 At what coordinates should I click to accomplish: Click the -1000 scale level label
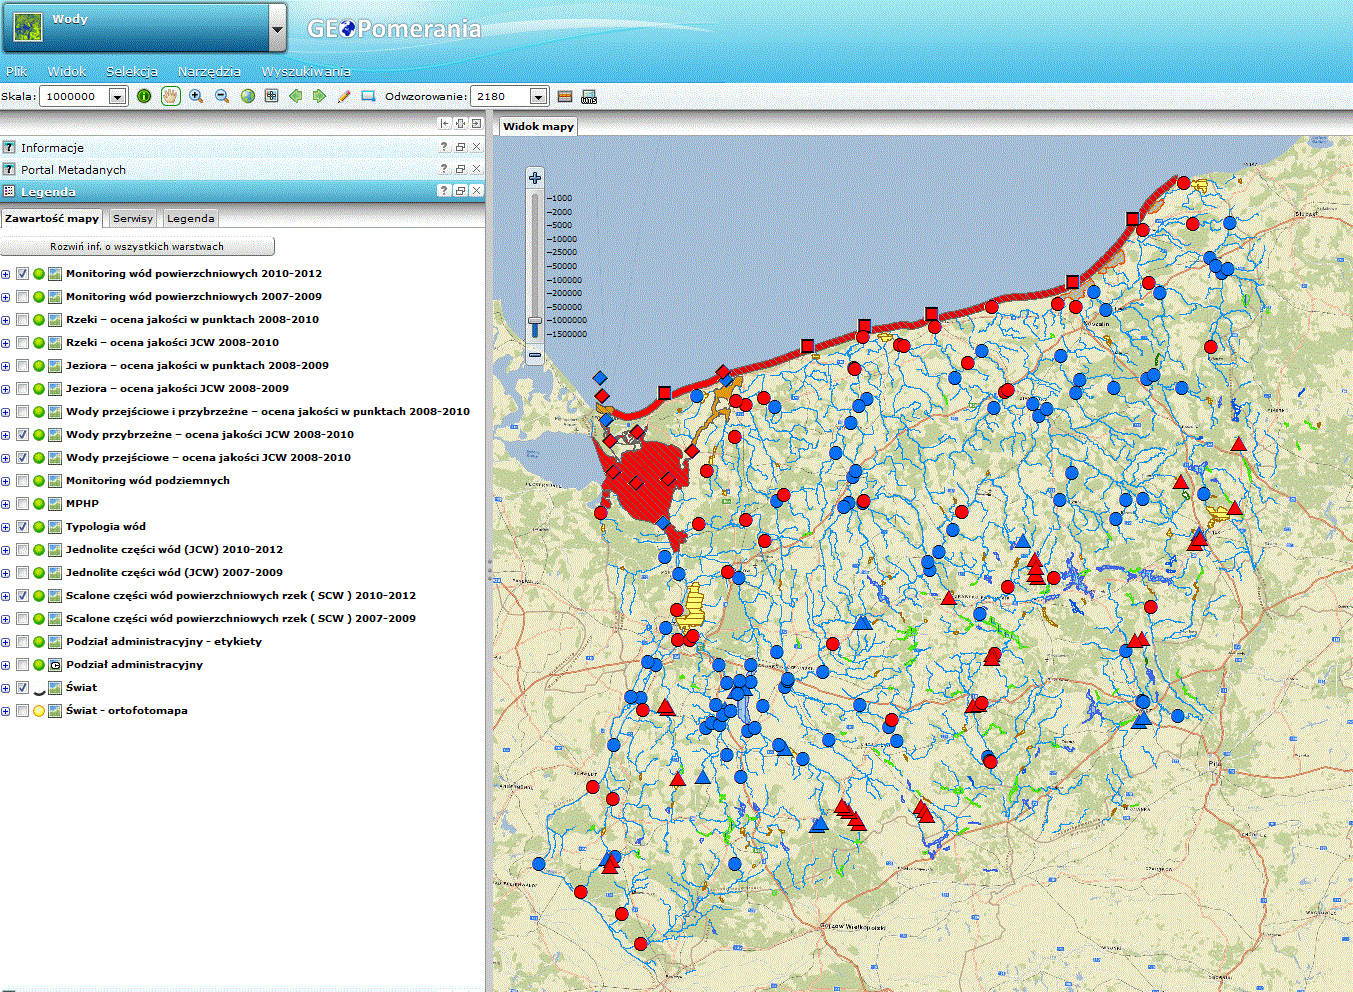560,198
